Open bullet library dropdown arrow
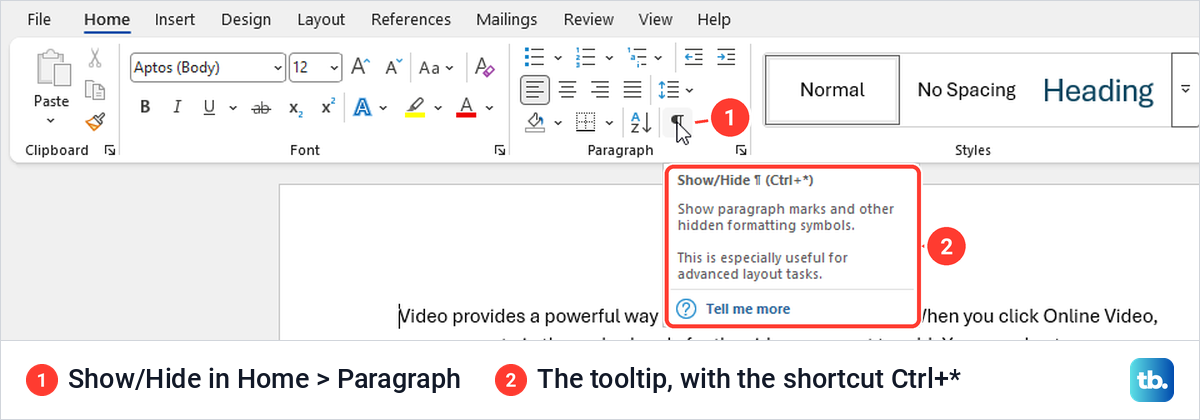1200x420 pixels. tap(558, 57)
